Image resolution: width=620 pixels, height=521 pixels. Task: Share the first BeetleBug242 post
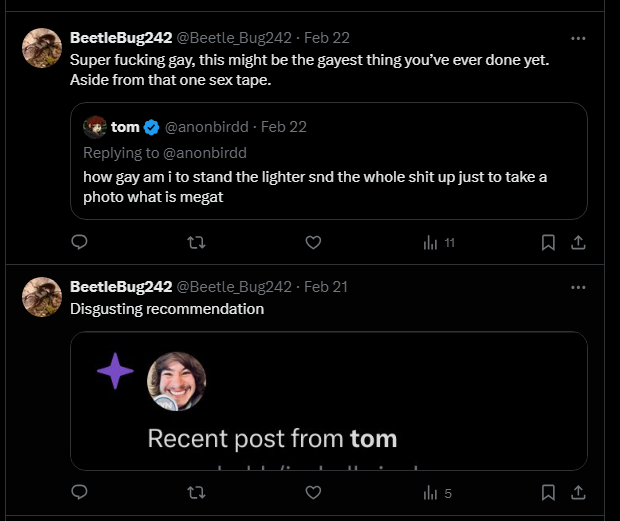point(578,242)
